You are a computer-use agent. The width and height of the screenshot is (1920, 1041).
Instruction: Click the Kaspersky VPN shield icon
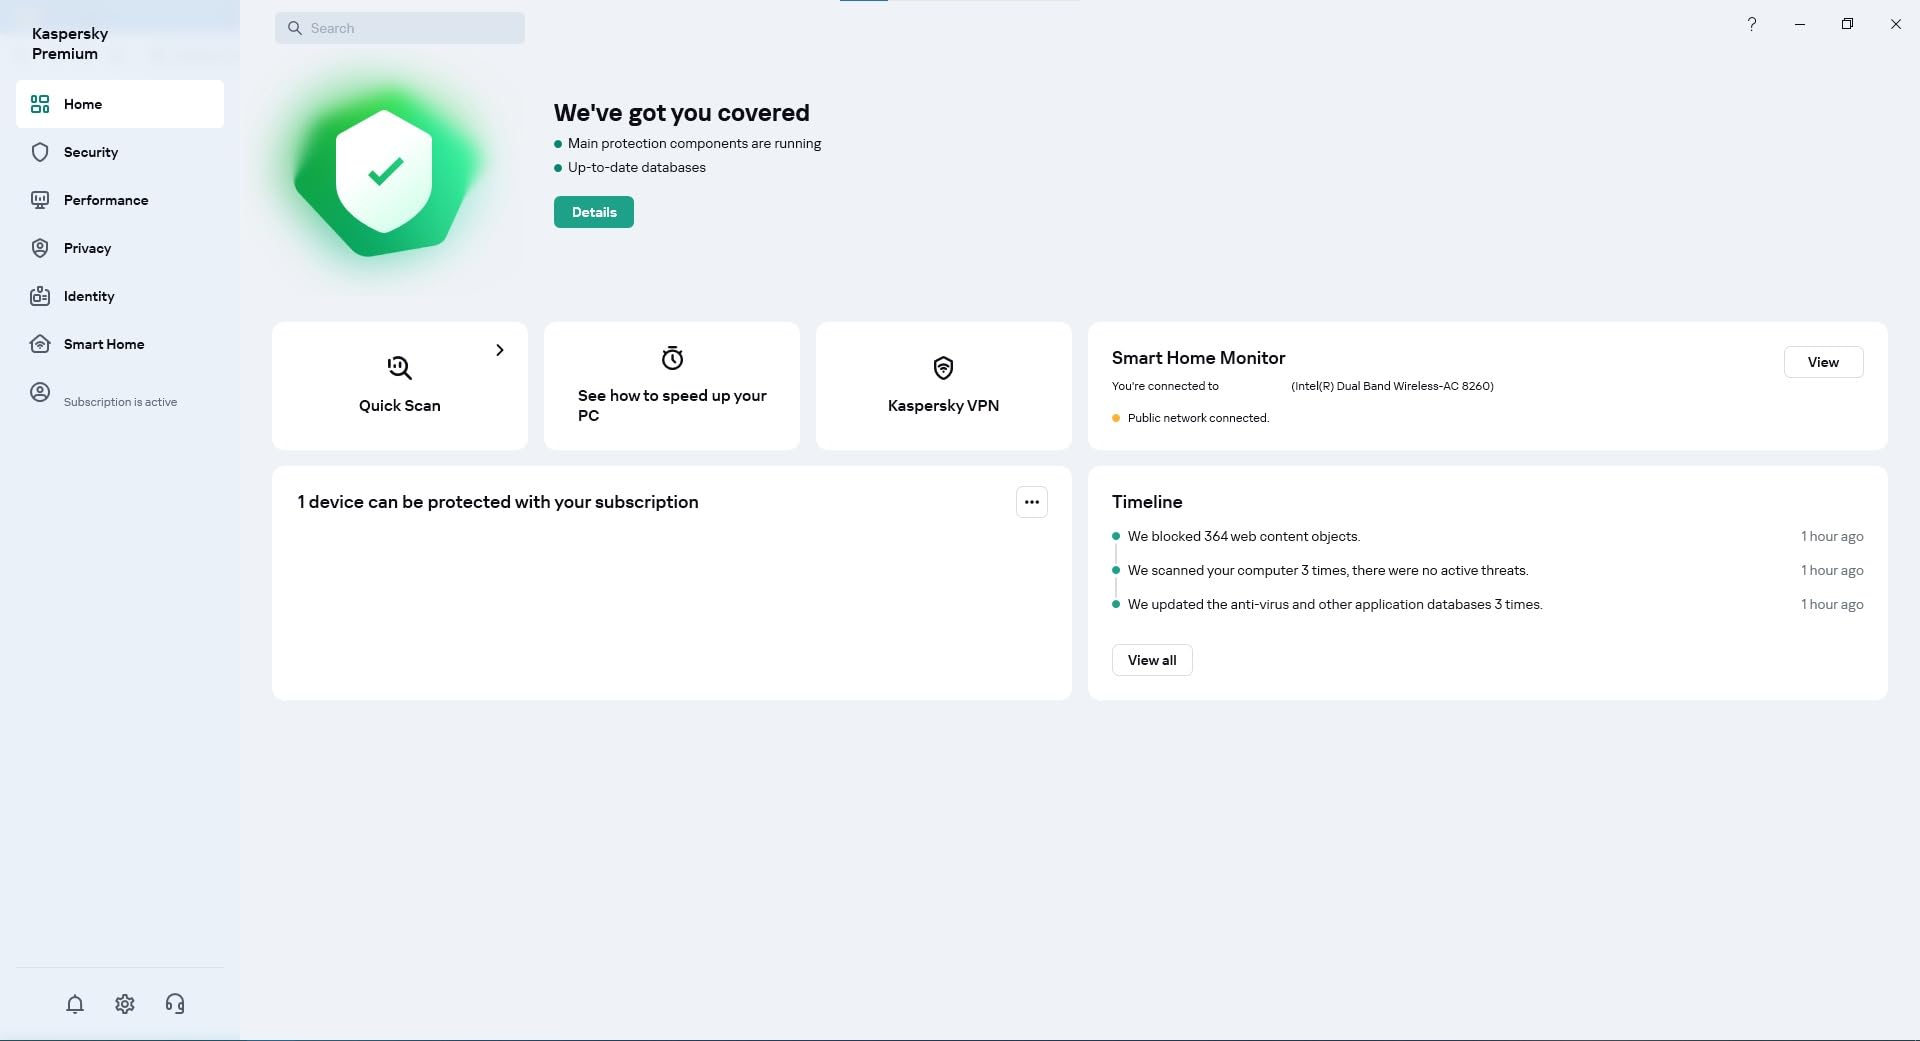(943, 367)
